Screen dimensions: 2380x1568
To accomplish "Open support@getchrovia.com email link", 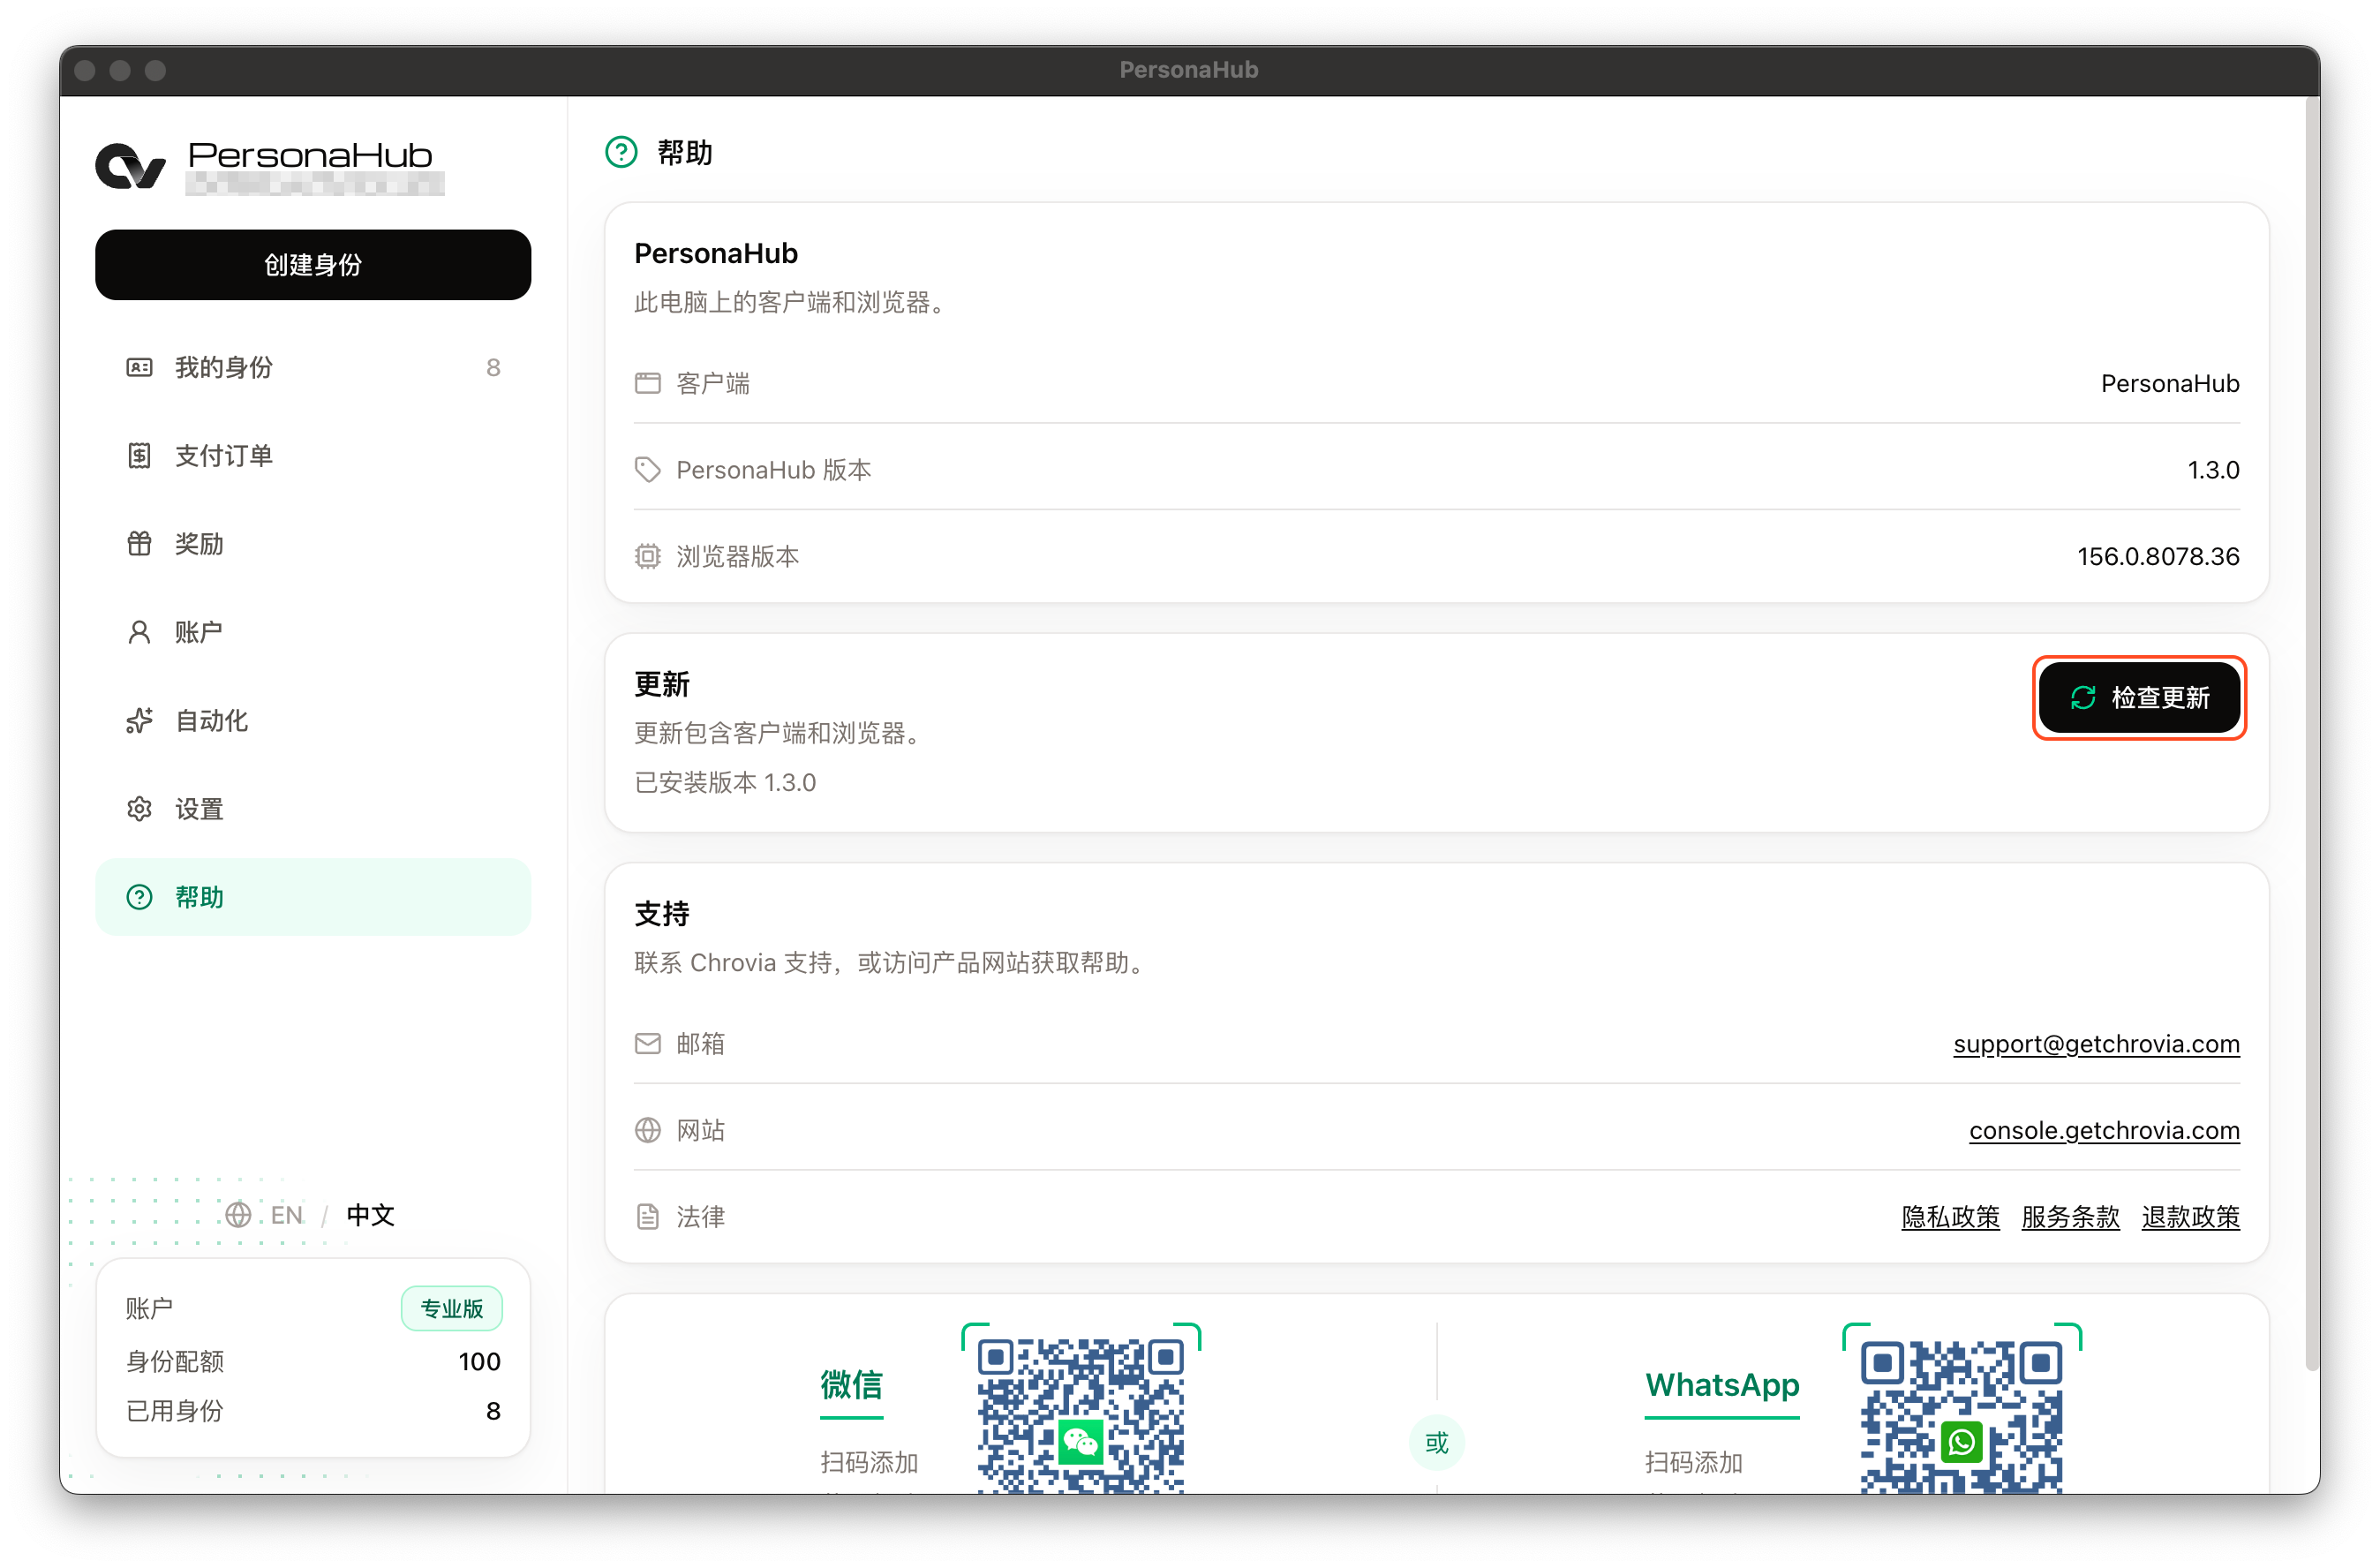I will (2096, 1043).
